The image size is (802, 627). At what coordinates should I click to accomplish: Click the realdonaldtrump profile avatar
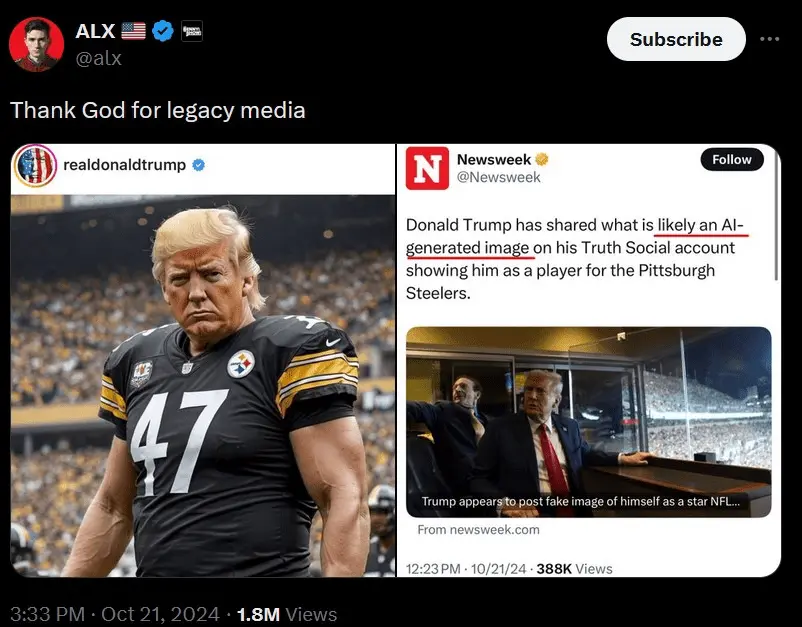pos(36,166)
